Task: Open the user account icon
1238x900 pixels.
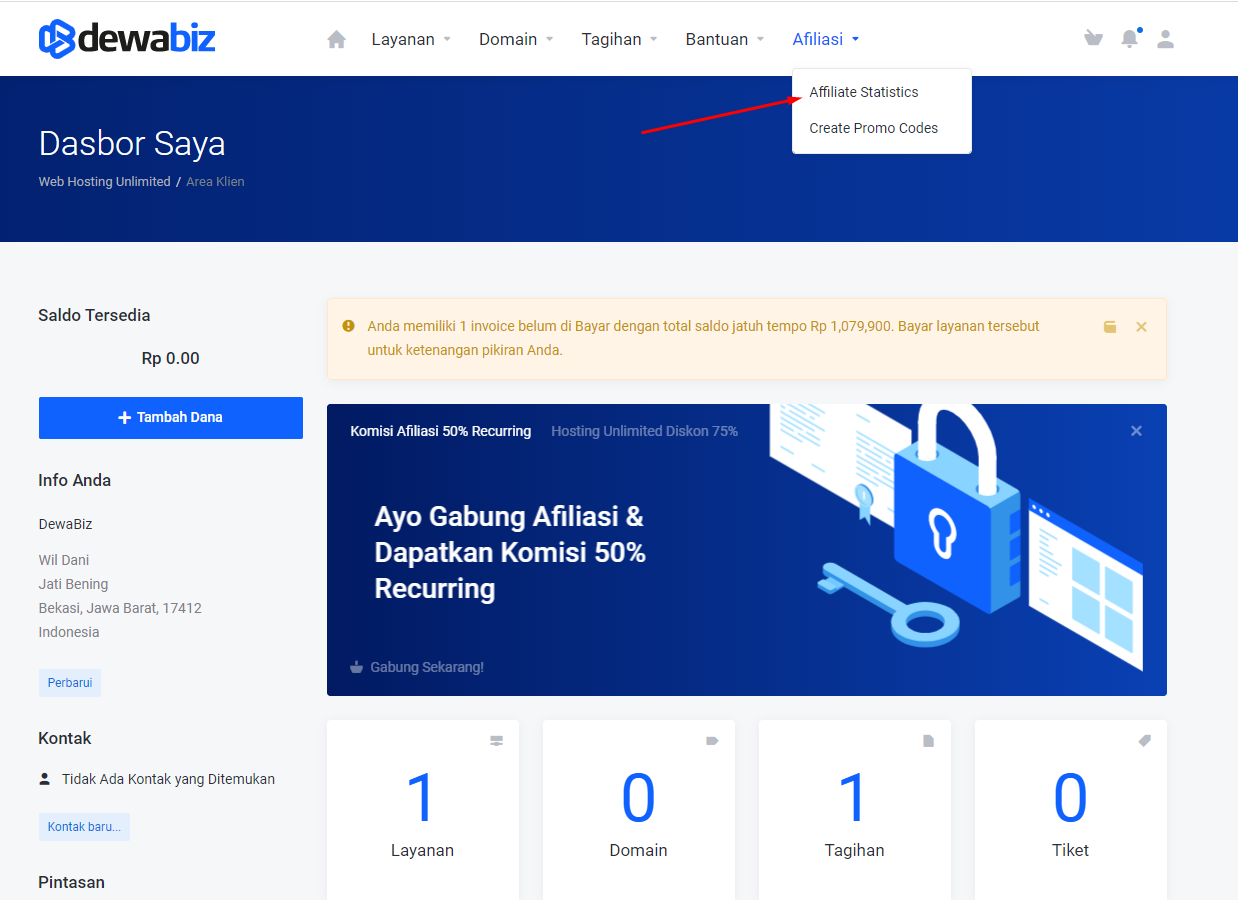Action: [1165, 39]
